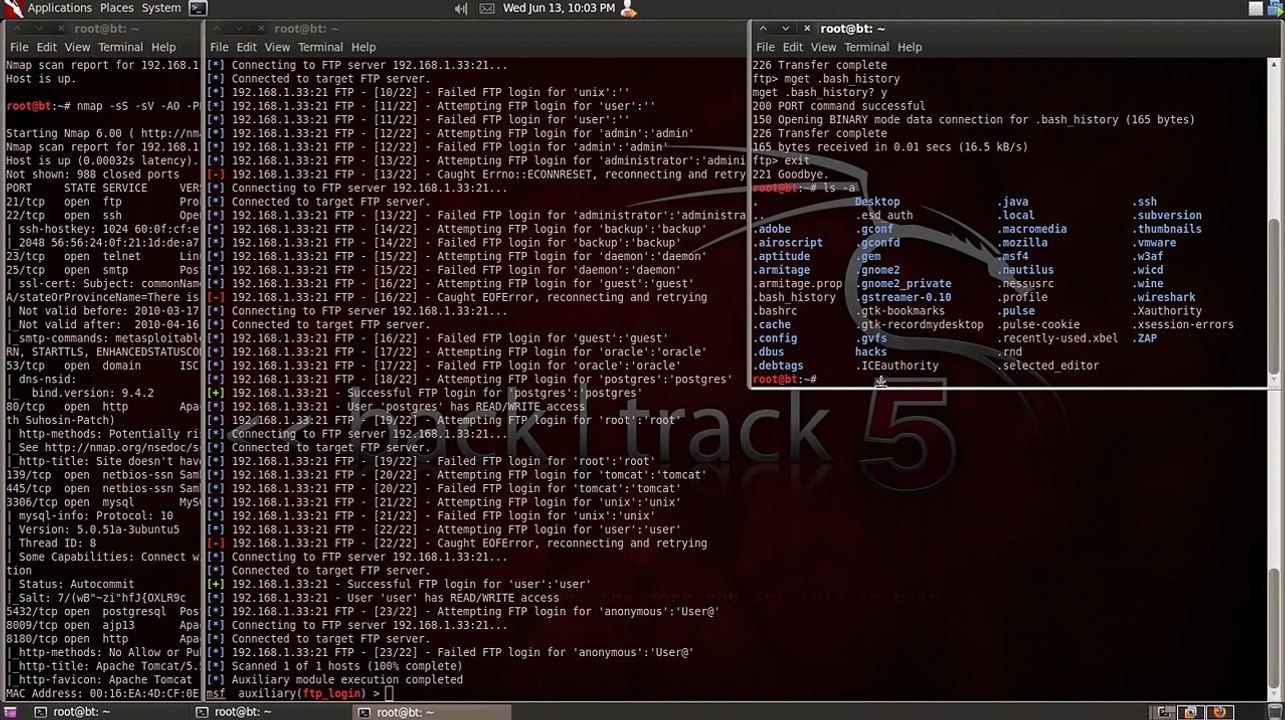The width and height of the screenshot is (1285, 720).
Task: Click '.nessusrc' in the ls listing
Action: tap(1026, 284)
